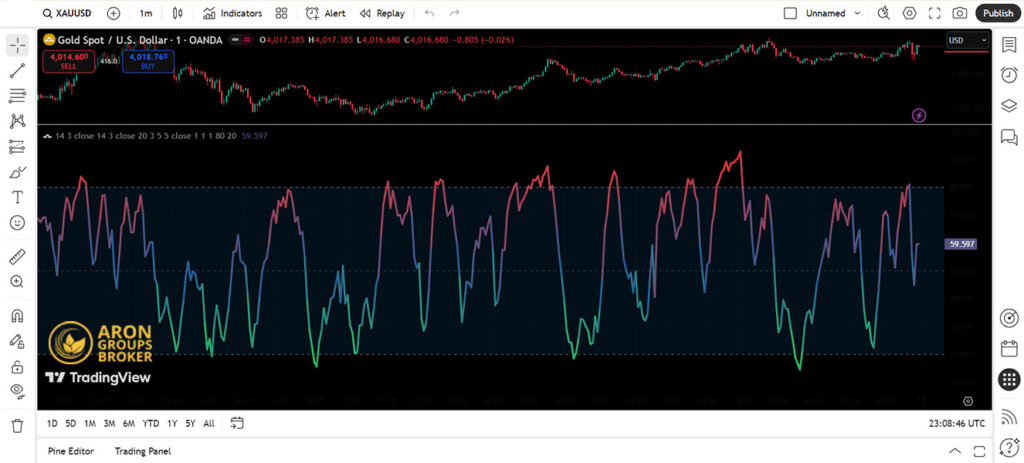
Task: Click the trash icon to remove drawings
Action: point(17,425)
